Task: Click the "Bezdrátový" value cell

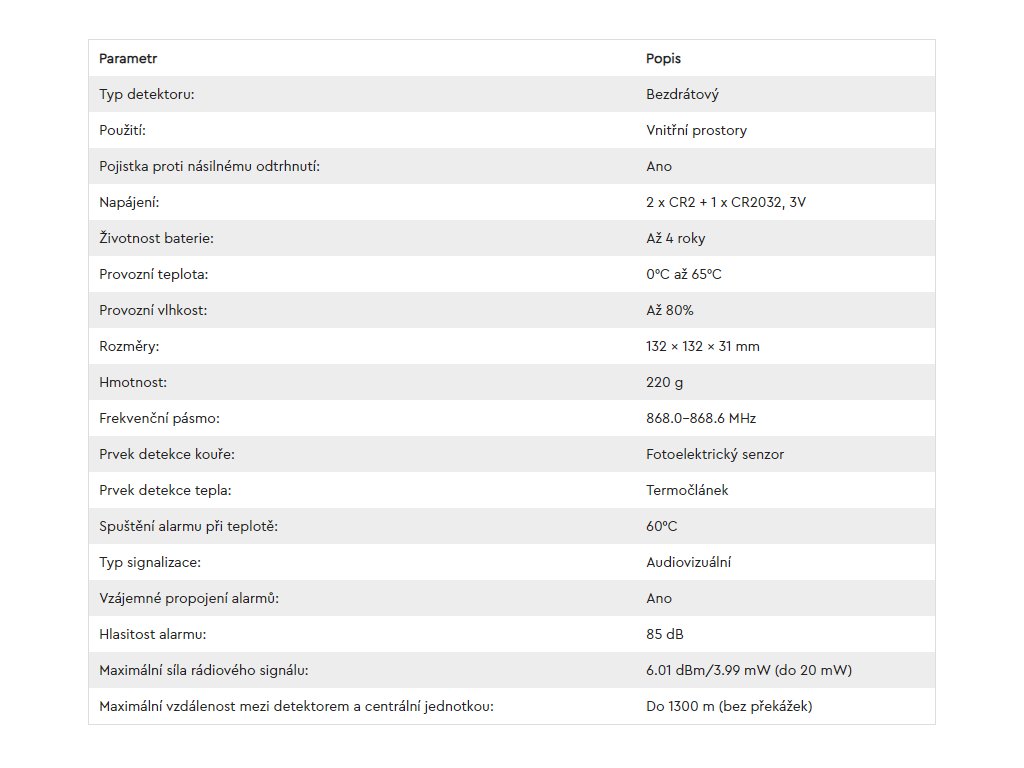Action: 682,94
